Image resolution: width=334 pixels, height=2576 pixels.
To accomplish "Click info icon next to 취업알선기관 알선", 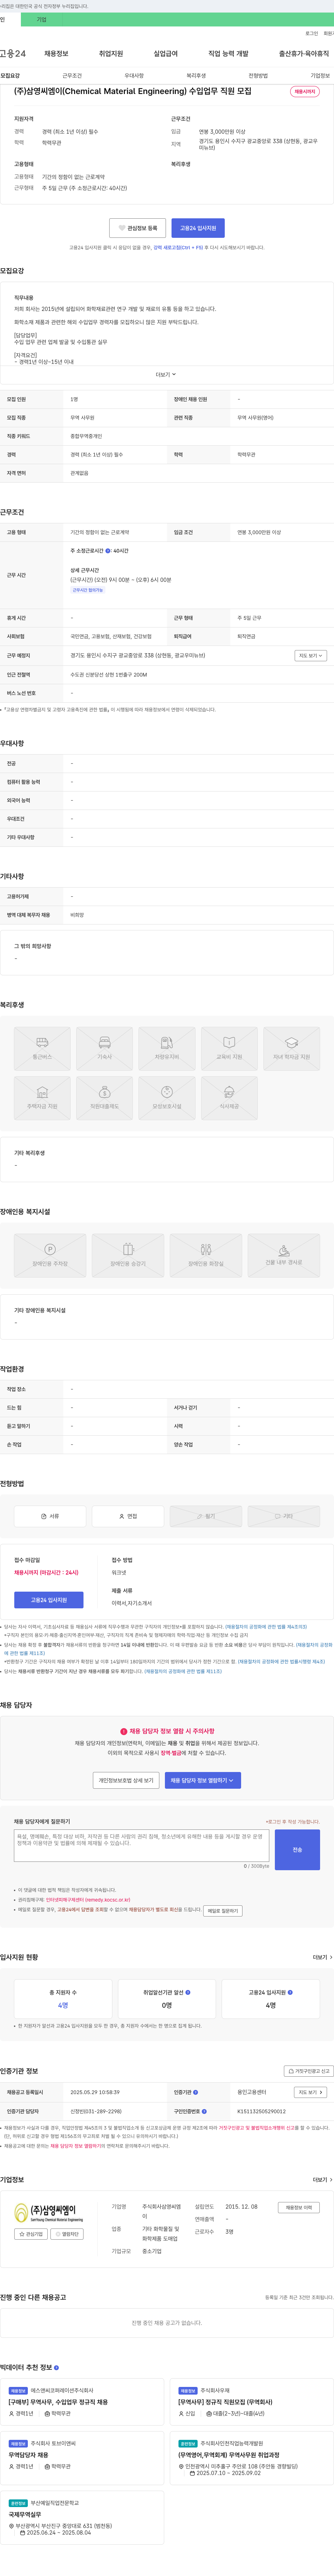I will tap(188, 1992).
